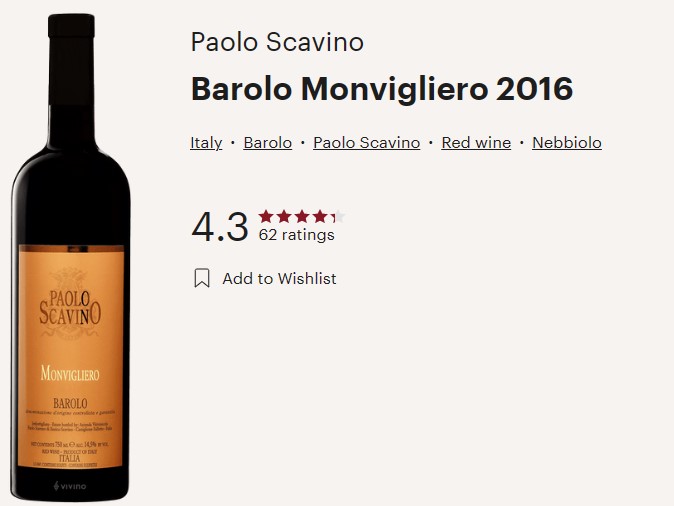
Task: Open the Red wine category link
Action: coord(476,143)
